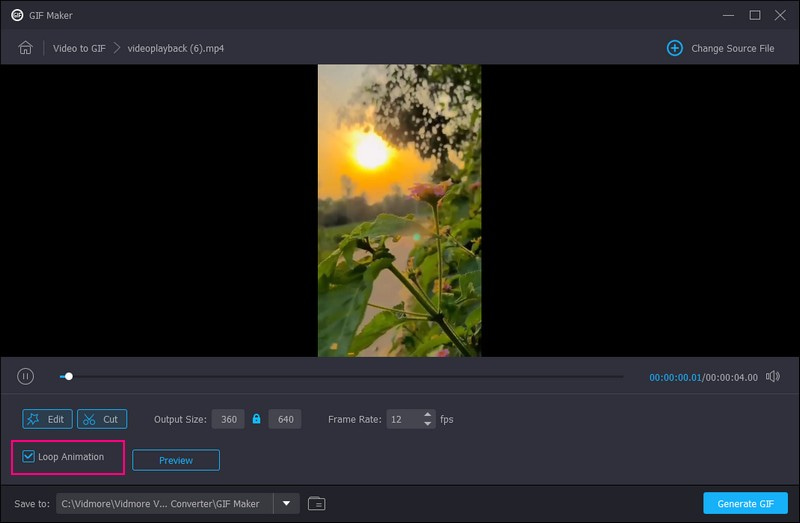The height and width of the screenshot is (523, 800).
Task: Click the playback seek slider handle
Action: [68, 376]
